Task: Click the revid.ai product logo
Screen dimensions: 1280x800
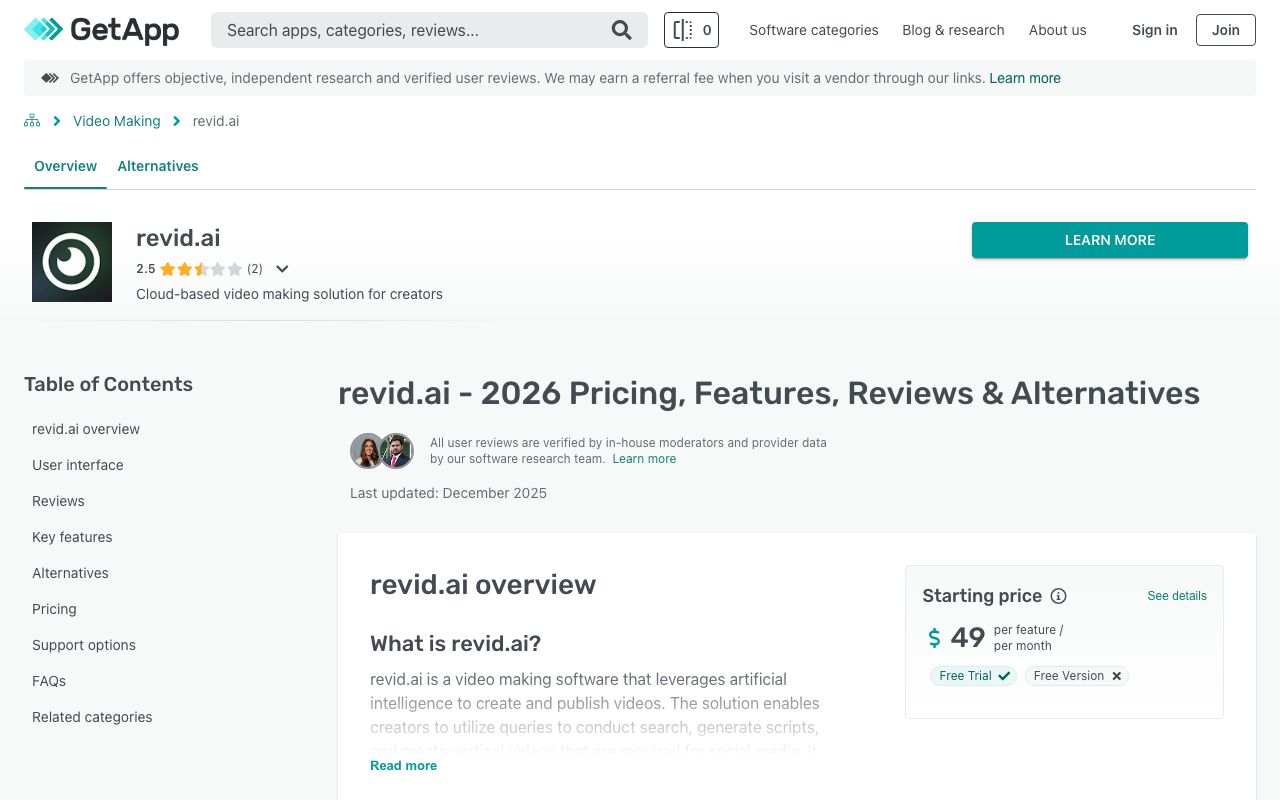Action: (72, 262)
